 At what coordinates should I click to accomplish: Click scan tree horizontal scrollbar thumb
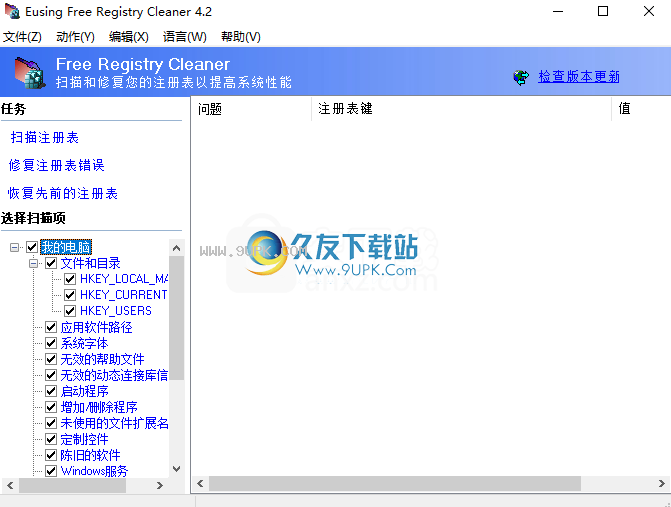pos(72,486)
